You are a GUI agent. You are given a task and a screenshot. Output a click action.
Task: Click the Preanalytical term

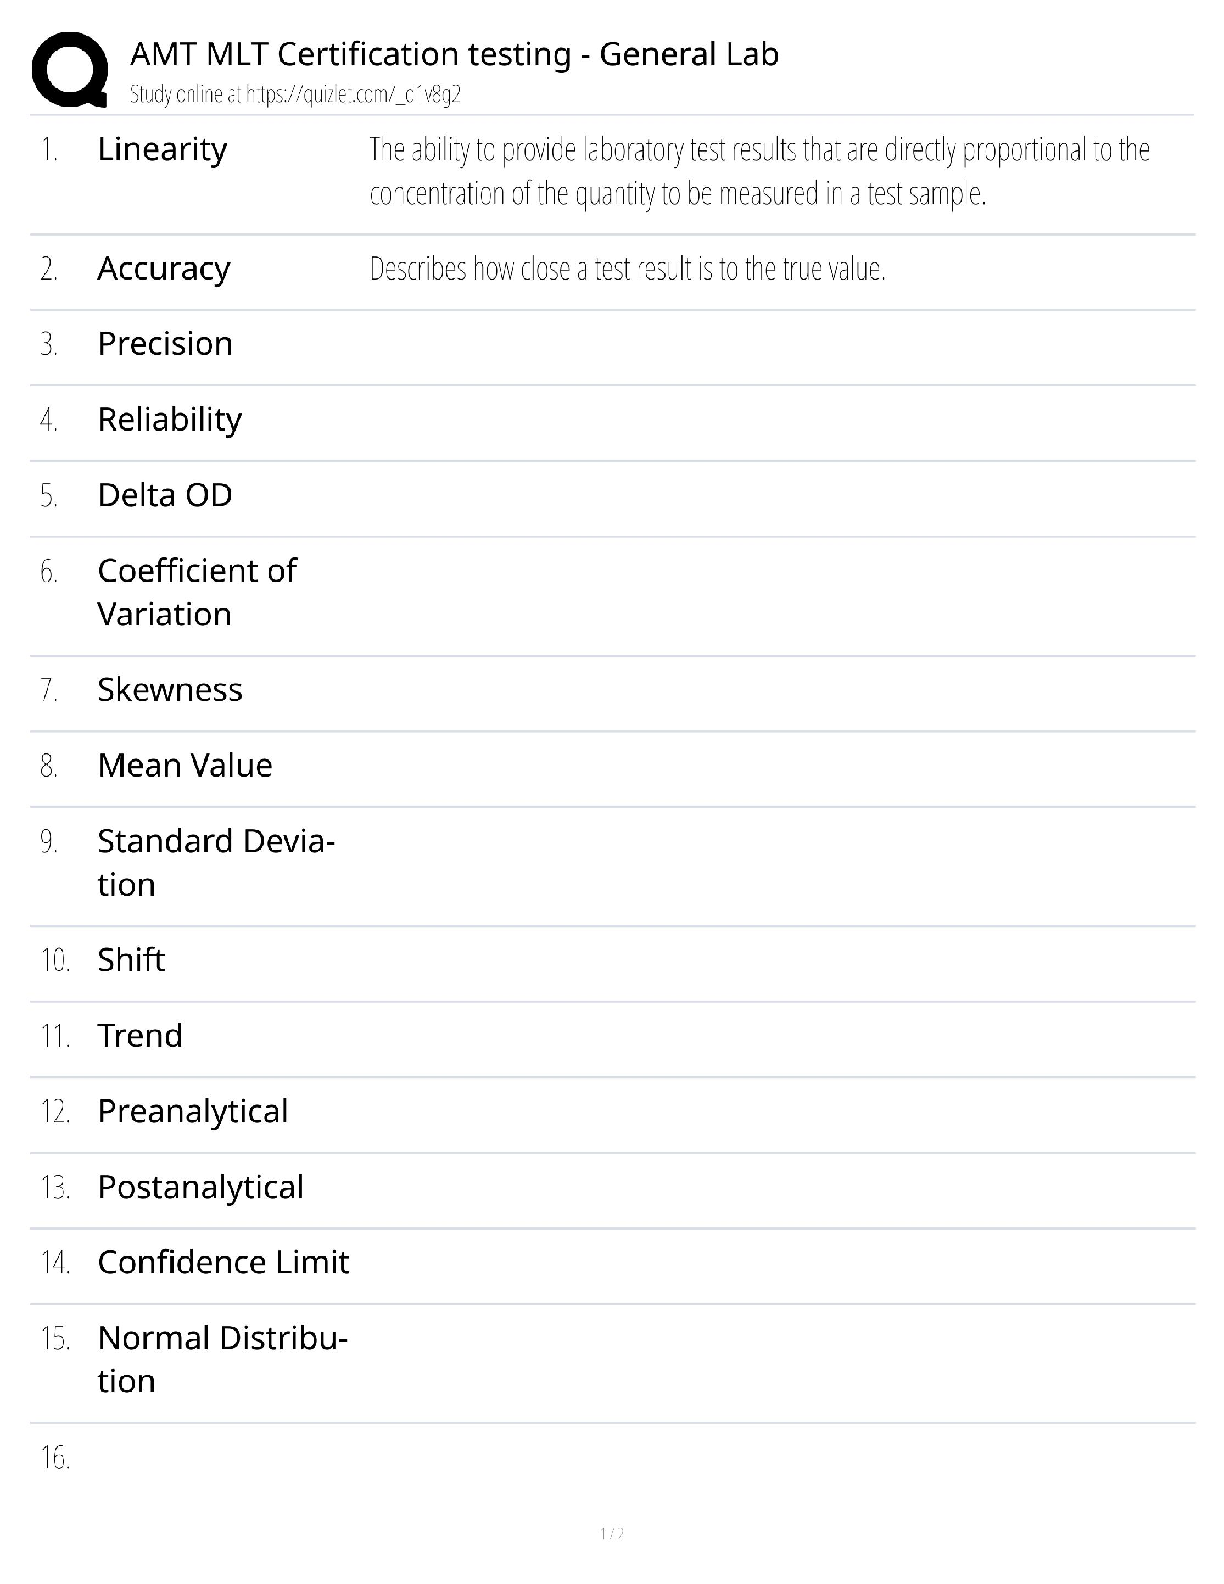(193, 1111)
